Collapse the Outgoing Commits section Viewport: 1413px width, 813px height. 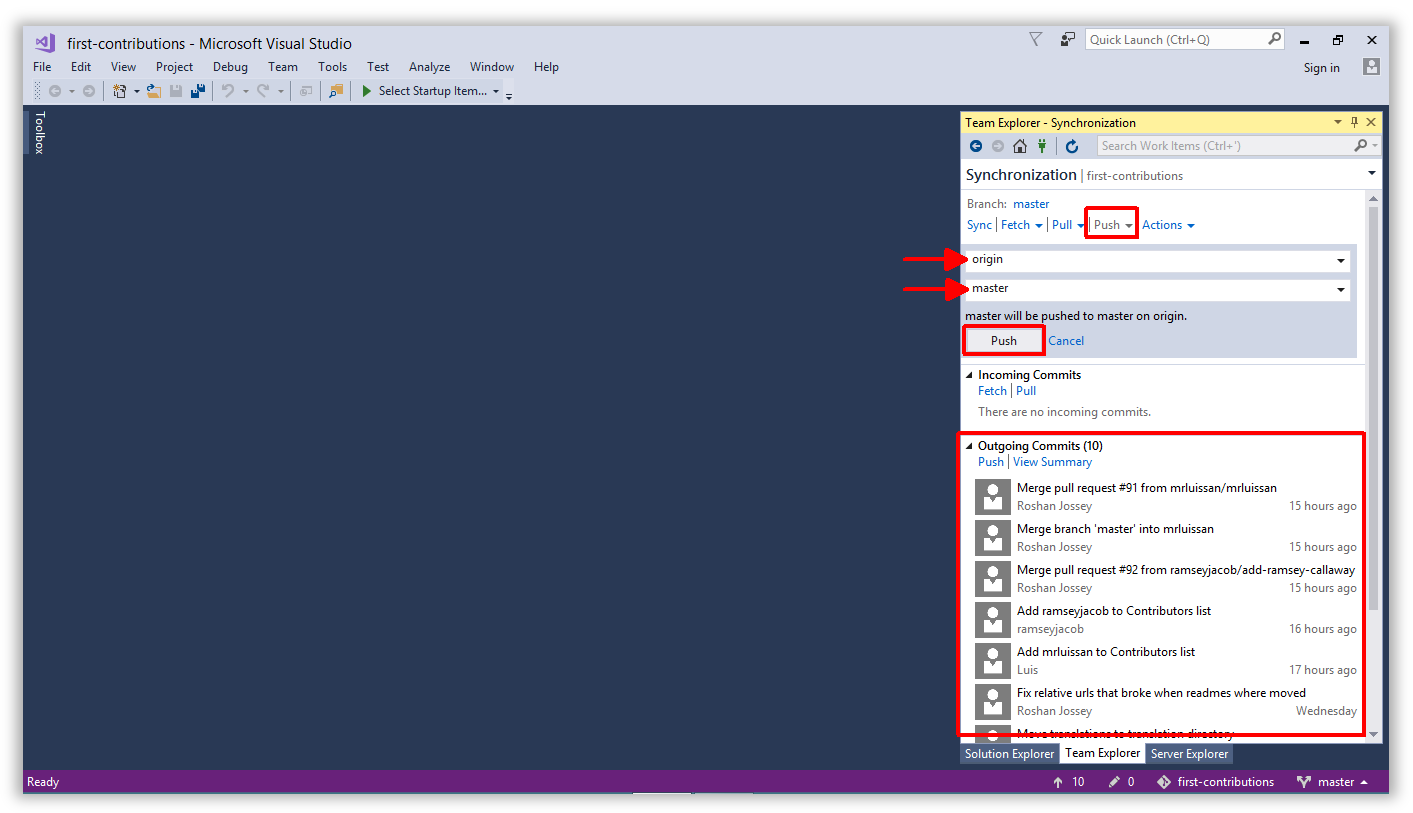[x=969, y=446]
